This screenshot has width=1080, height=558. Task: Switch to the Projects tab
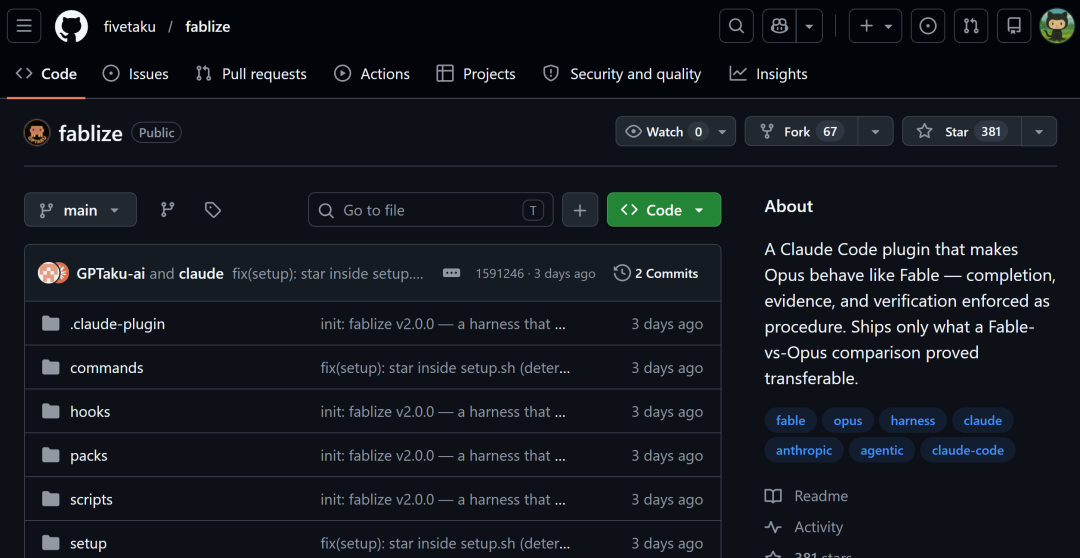pos(476,74)
